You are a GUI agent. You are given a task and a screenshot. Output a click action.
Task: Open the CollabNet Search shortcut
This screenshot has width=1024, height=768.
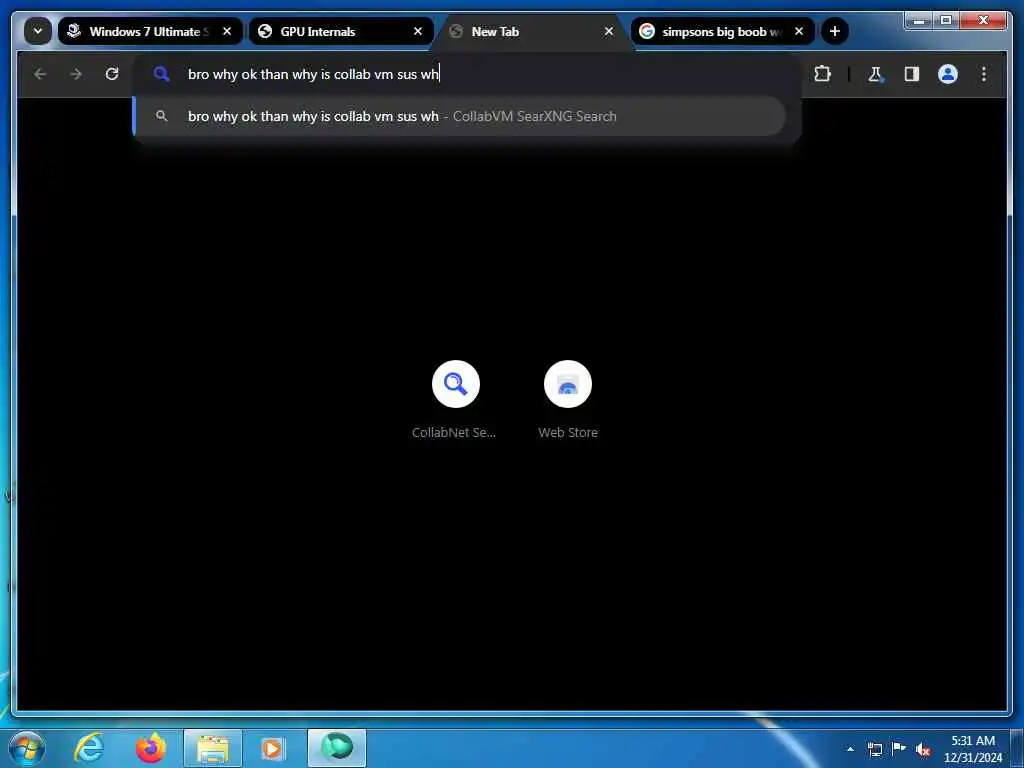click(455, 400)
